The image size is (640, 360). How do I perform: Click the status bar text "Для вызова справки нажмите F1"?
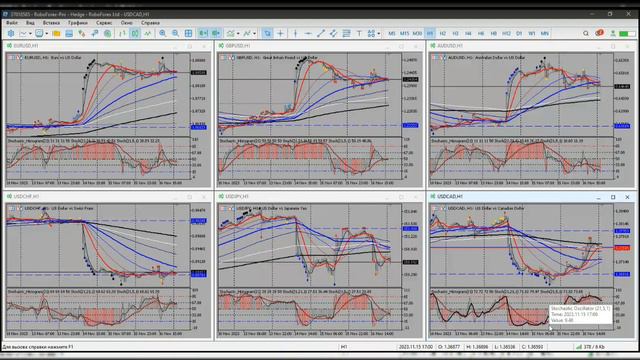38,347
